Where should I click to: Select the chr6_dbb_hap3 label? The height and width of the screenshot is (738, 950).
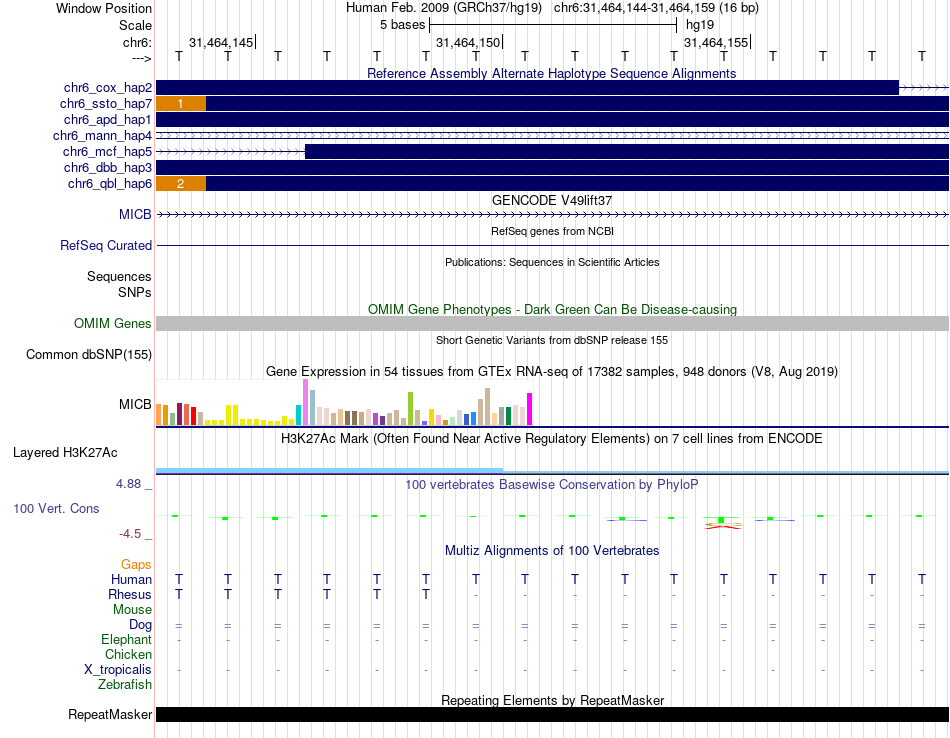click(x=108, y=167)
